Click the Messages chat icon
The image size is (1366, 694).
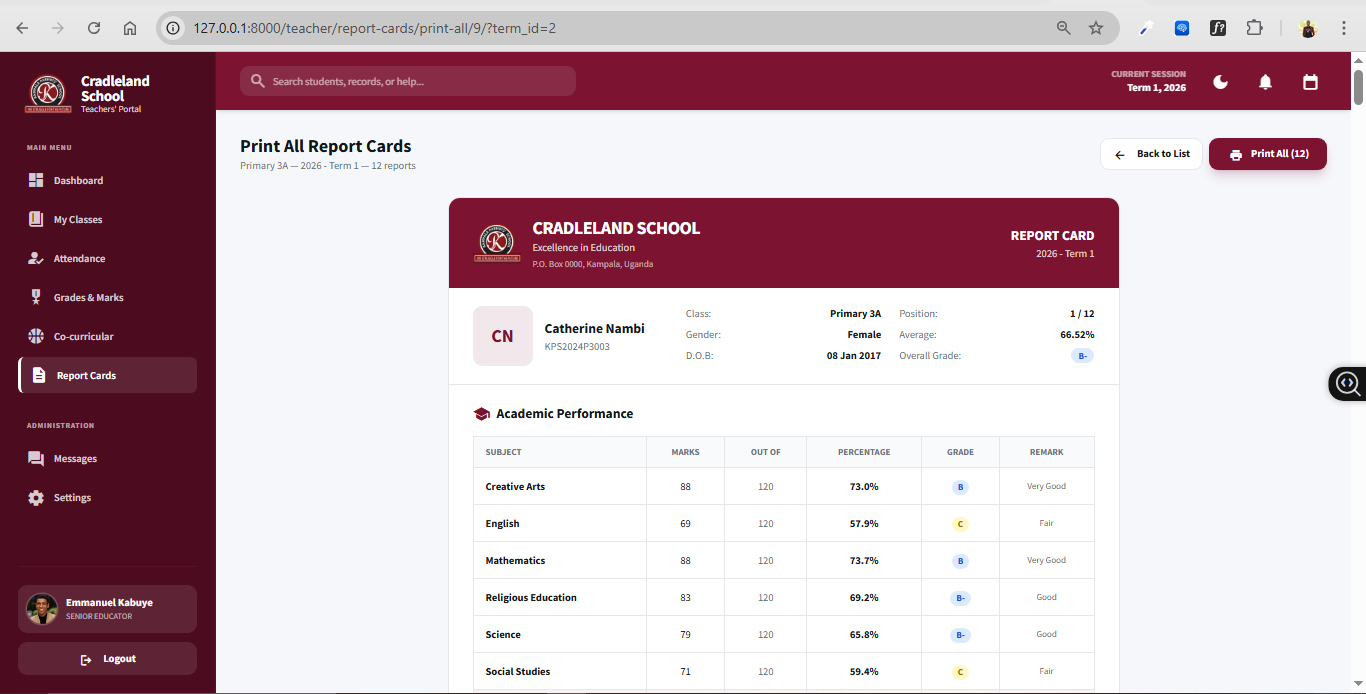click(36, 459)
